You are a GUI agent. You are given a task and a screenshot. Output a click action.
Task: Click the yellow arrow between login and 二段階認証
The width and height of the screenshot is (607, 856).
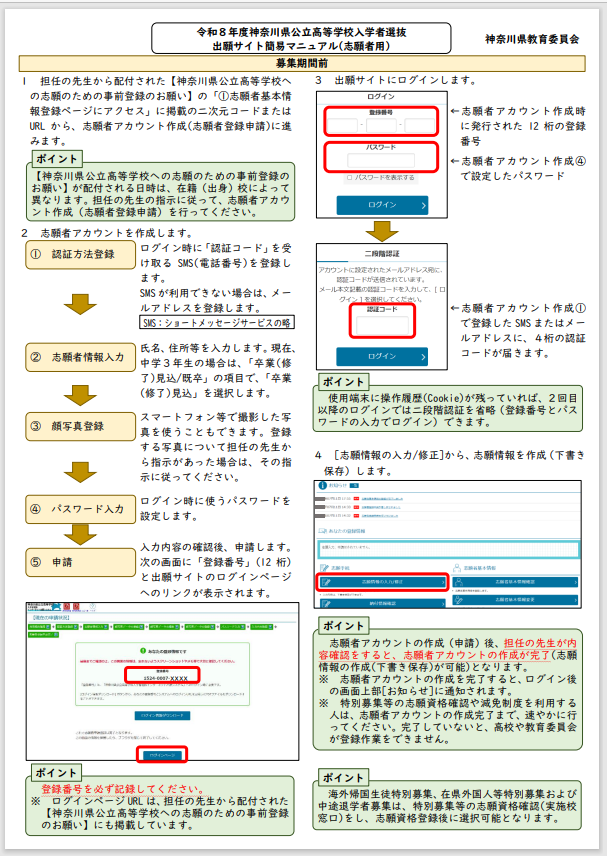click(x=381, y=227)
